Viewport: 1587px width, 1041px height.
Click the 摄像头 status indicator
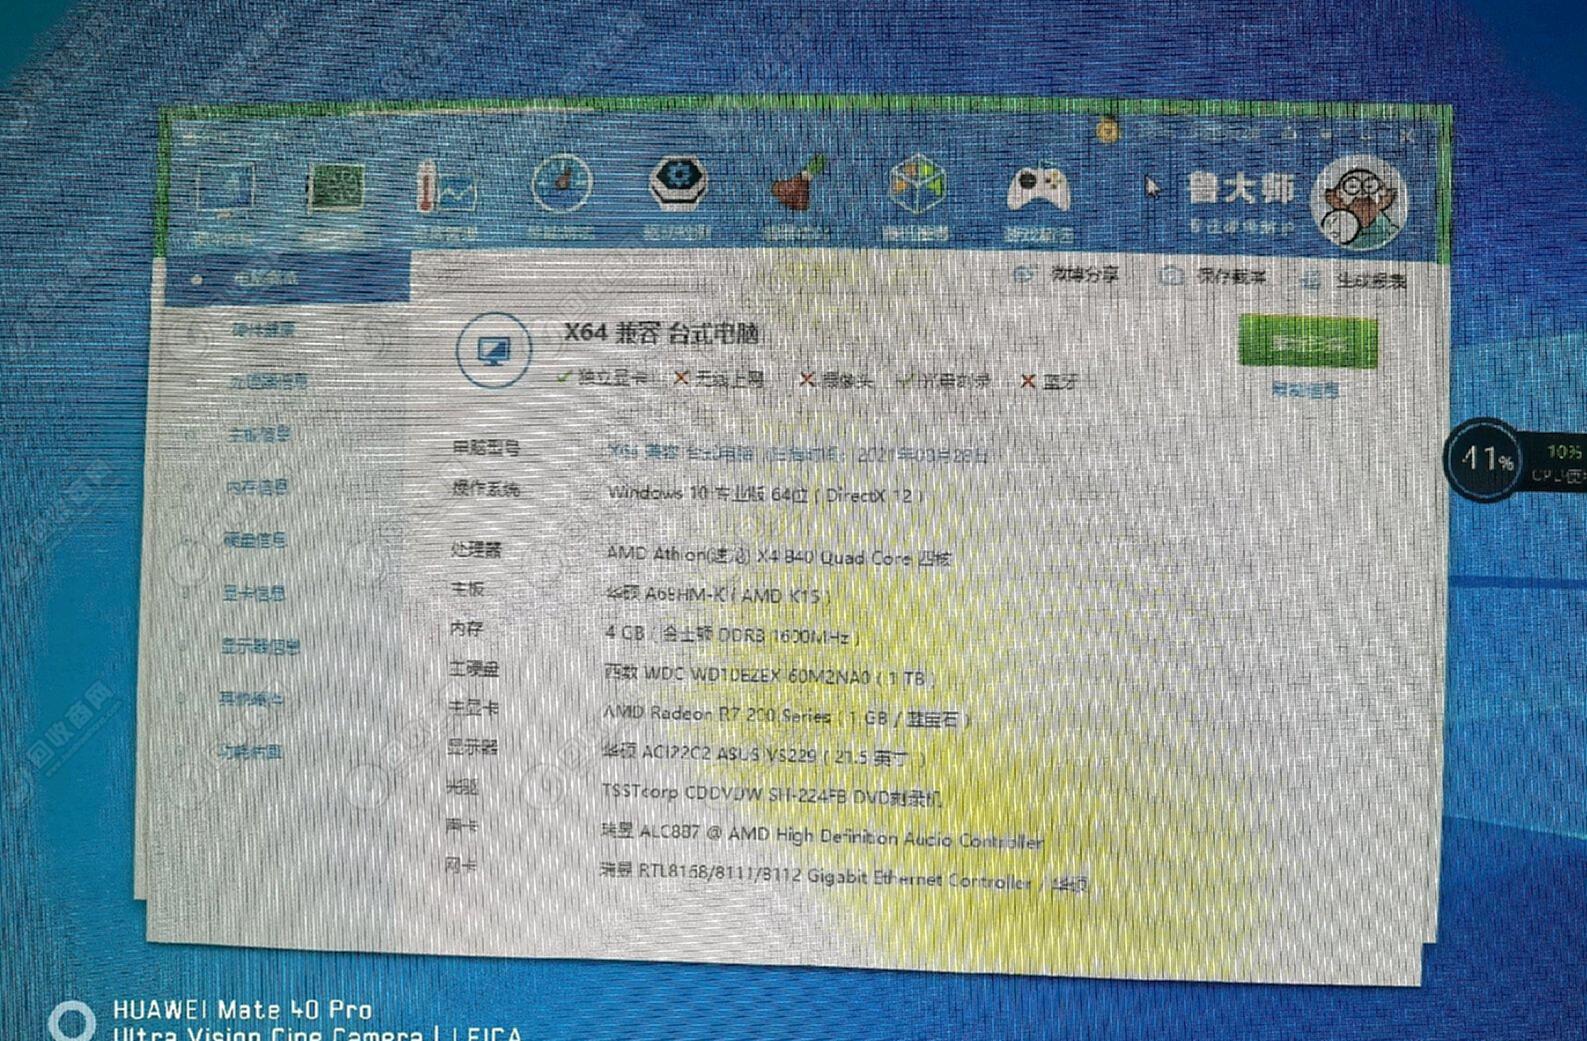[837, 379]
